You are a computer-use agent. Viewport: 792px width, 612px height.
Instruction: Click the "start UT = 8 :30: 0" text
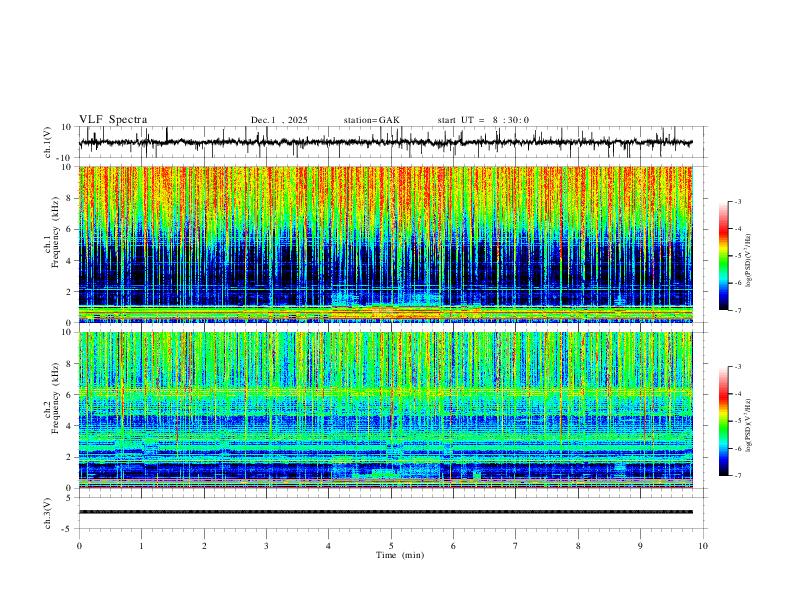(x=483, y=120)
